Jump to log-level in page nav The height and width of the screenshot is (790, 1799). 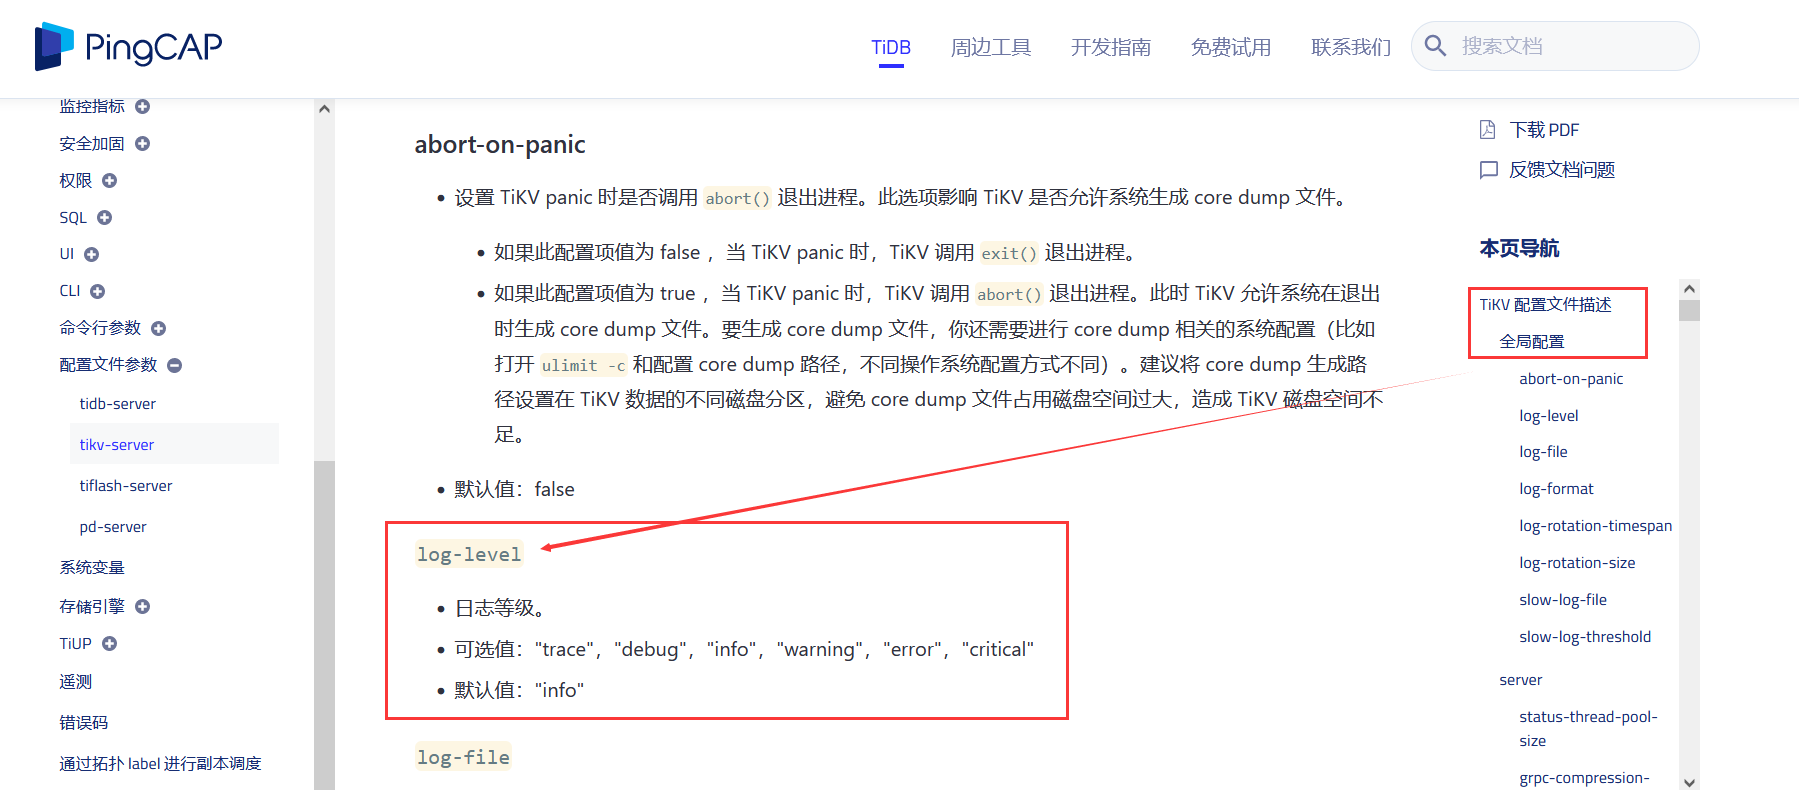click(1549, 416)
